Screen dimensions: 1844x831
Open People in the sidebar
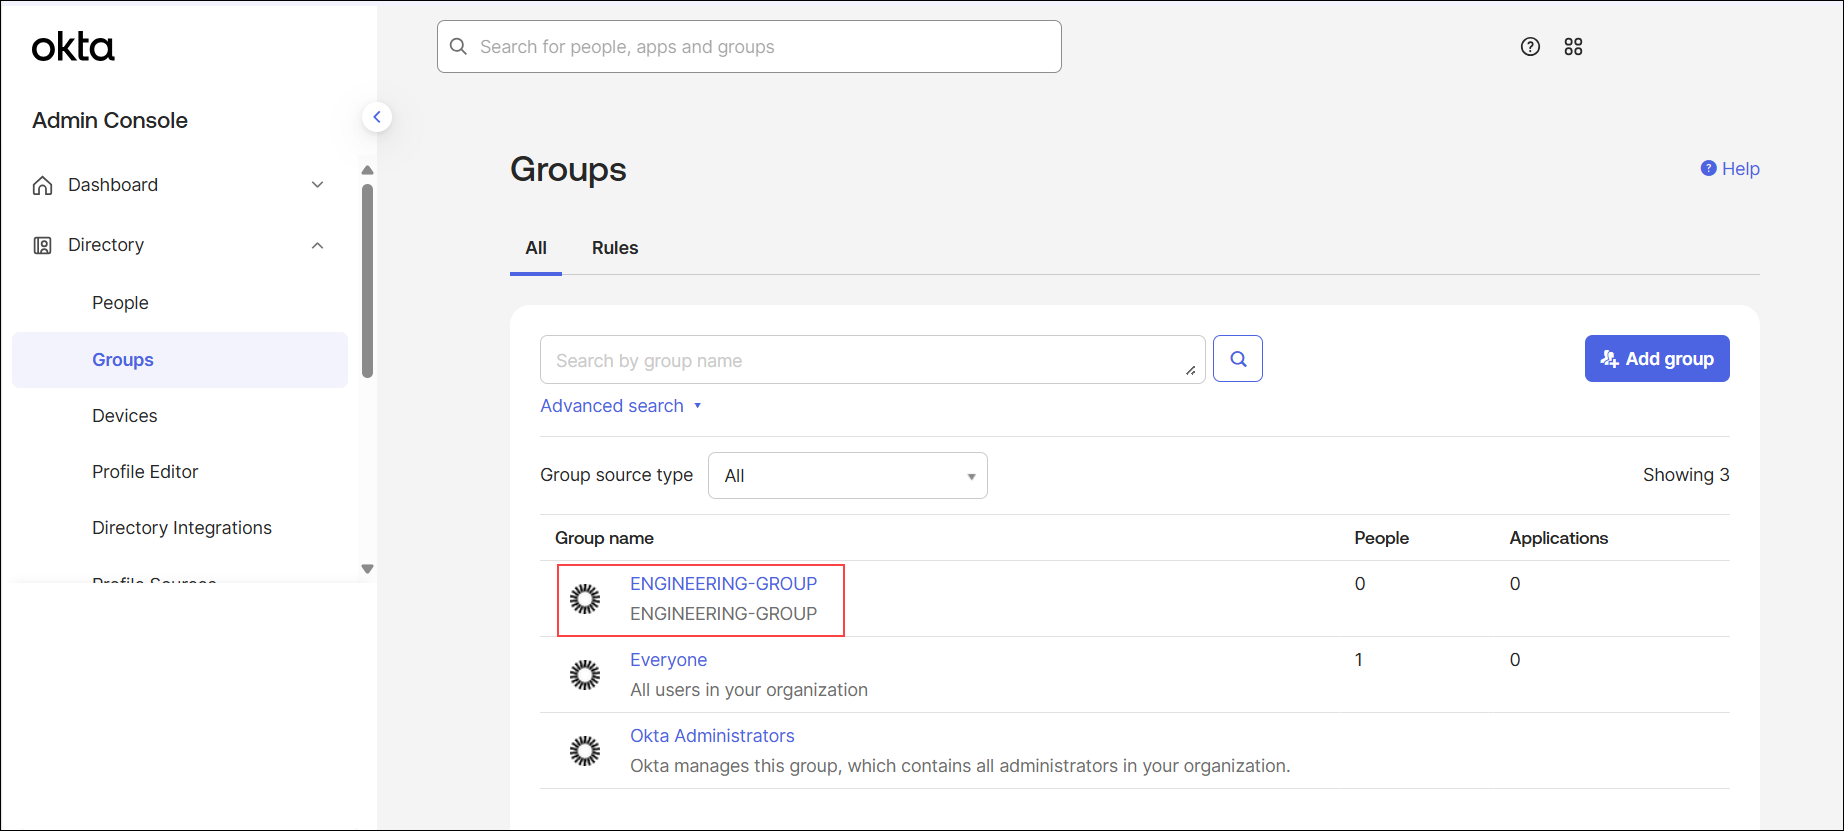pyautogui.click(x=120, y=303)
